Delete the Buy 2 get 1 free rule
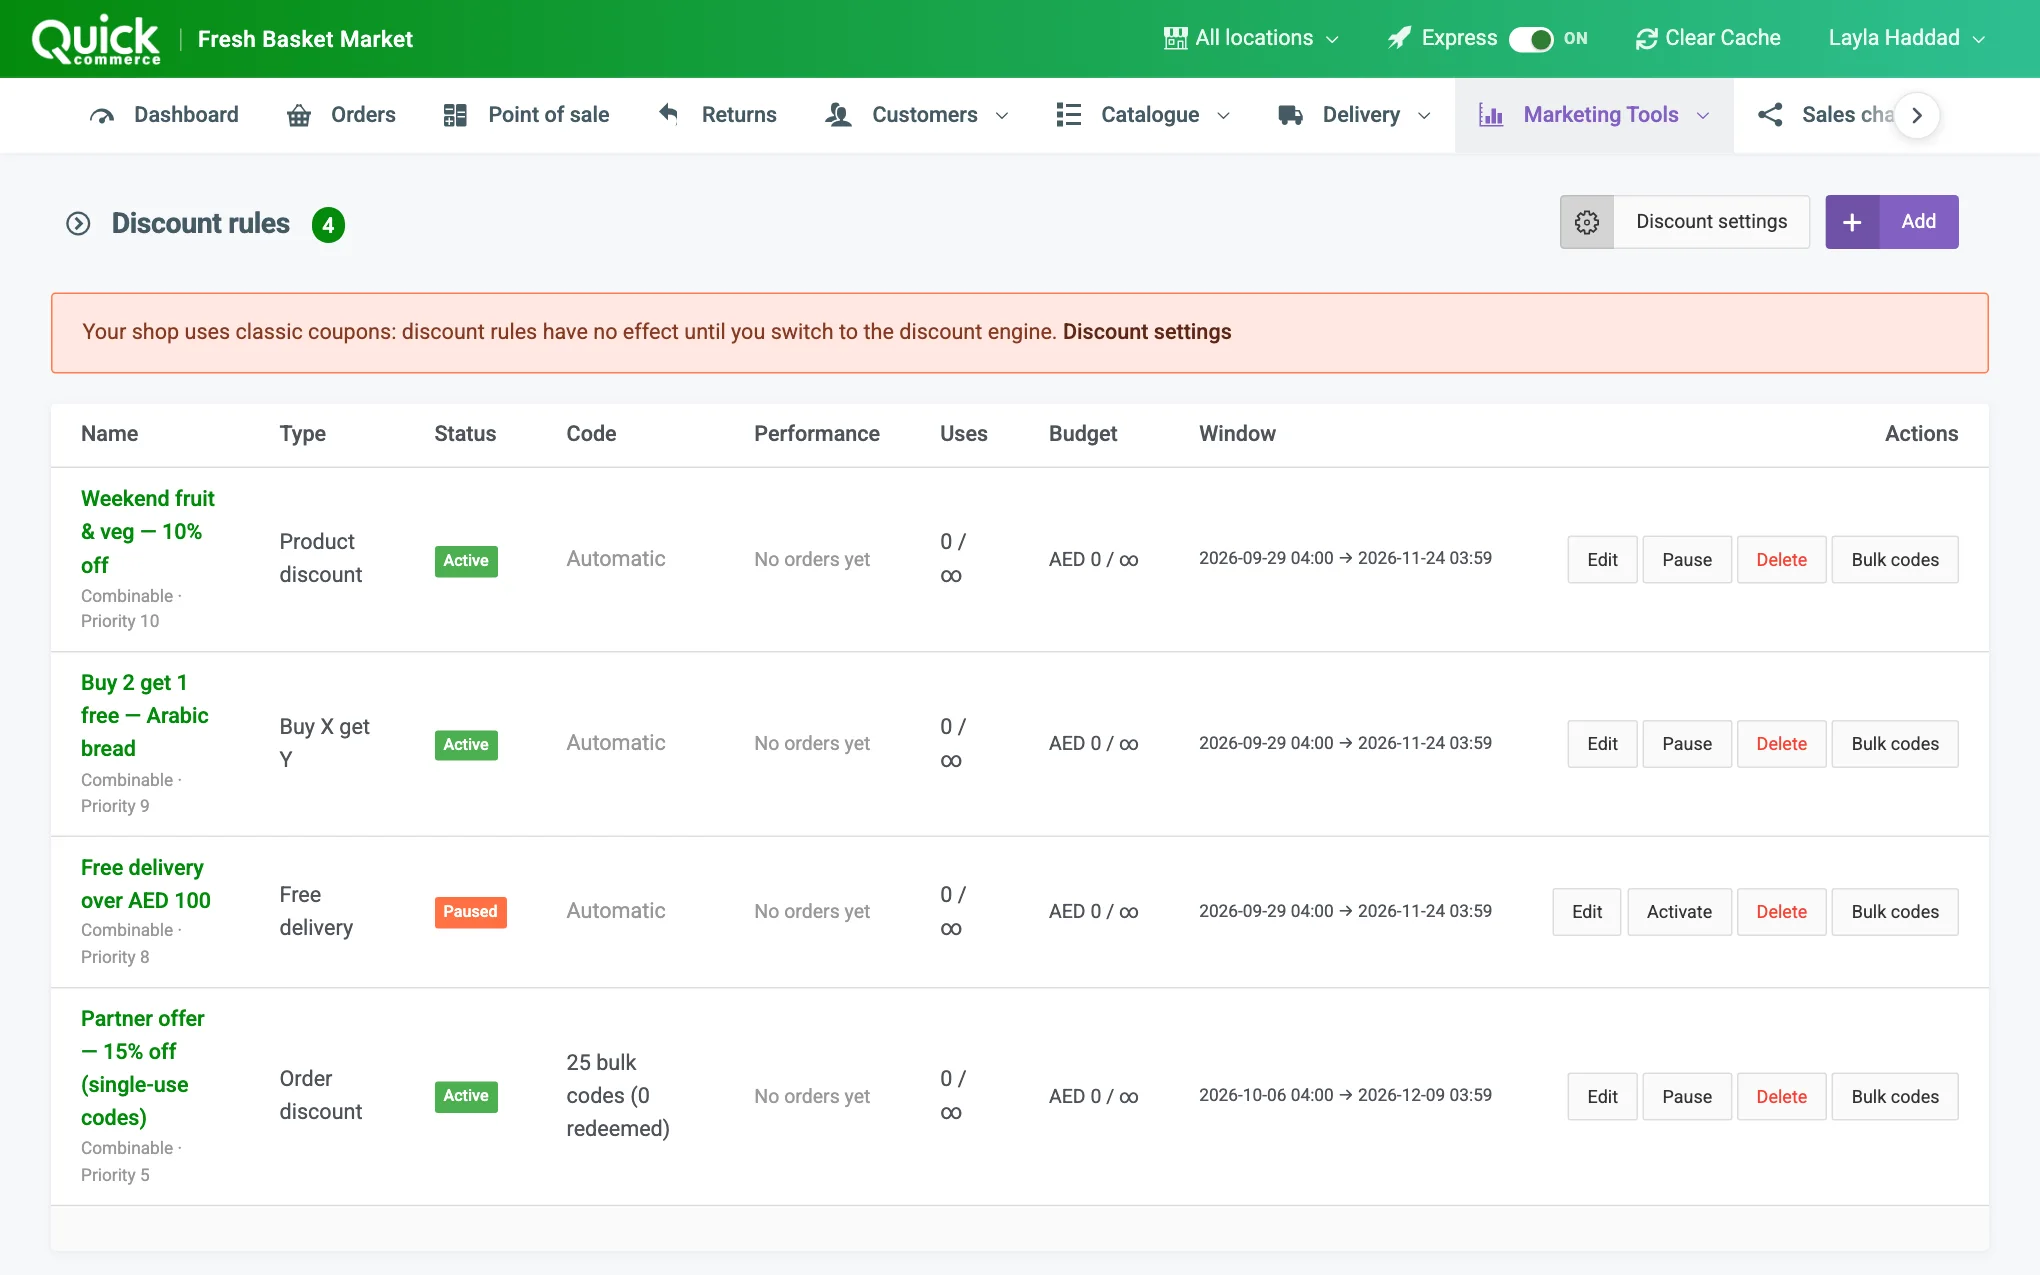 click(x=1781, y=744)
